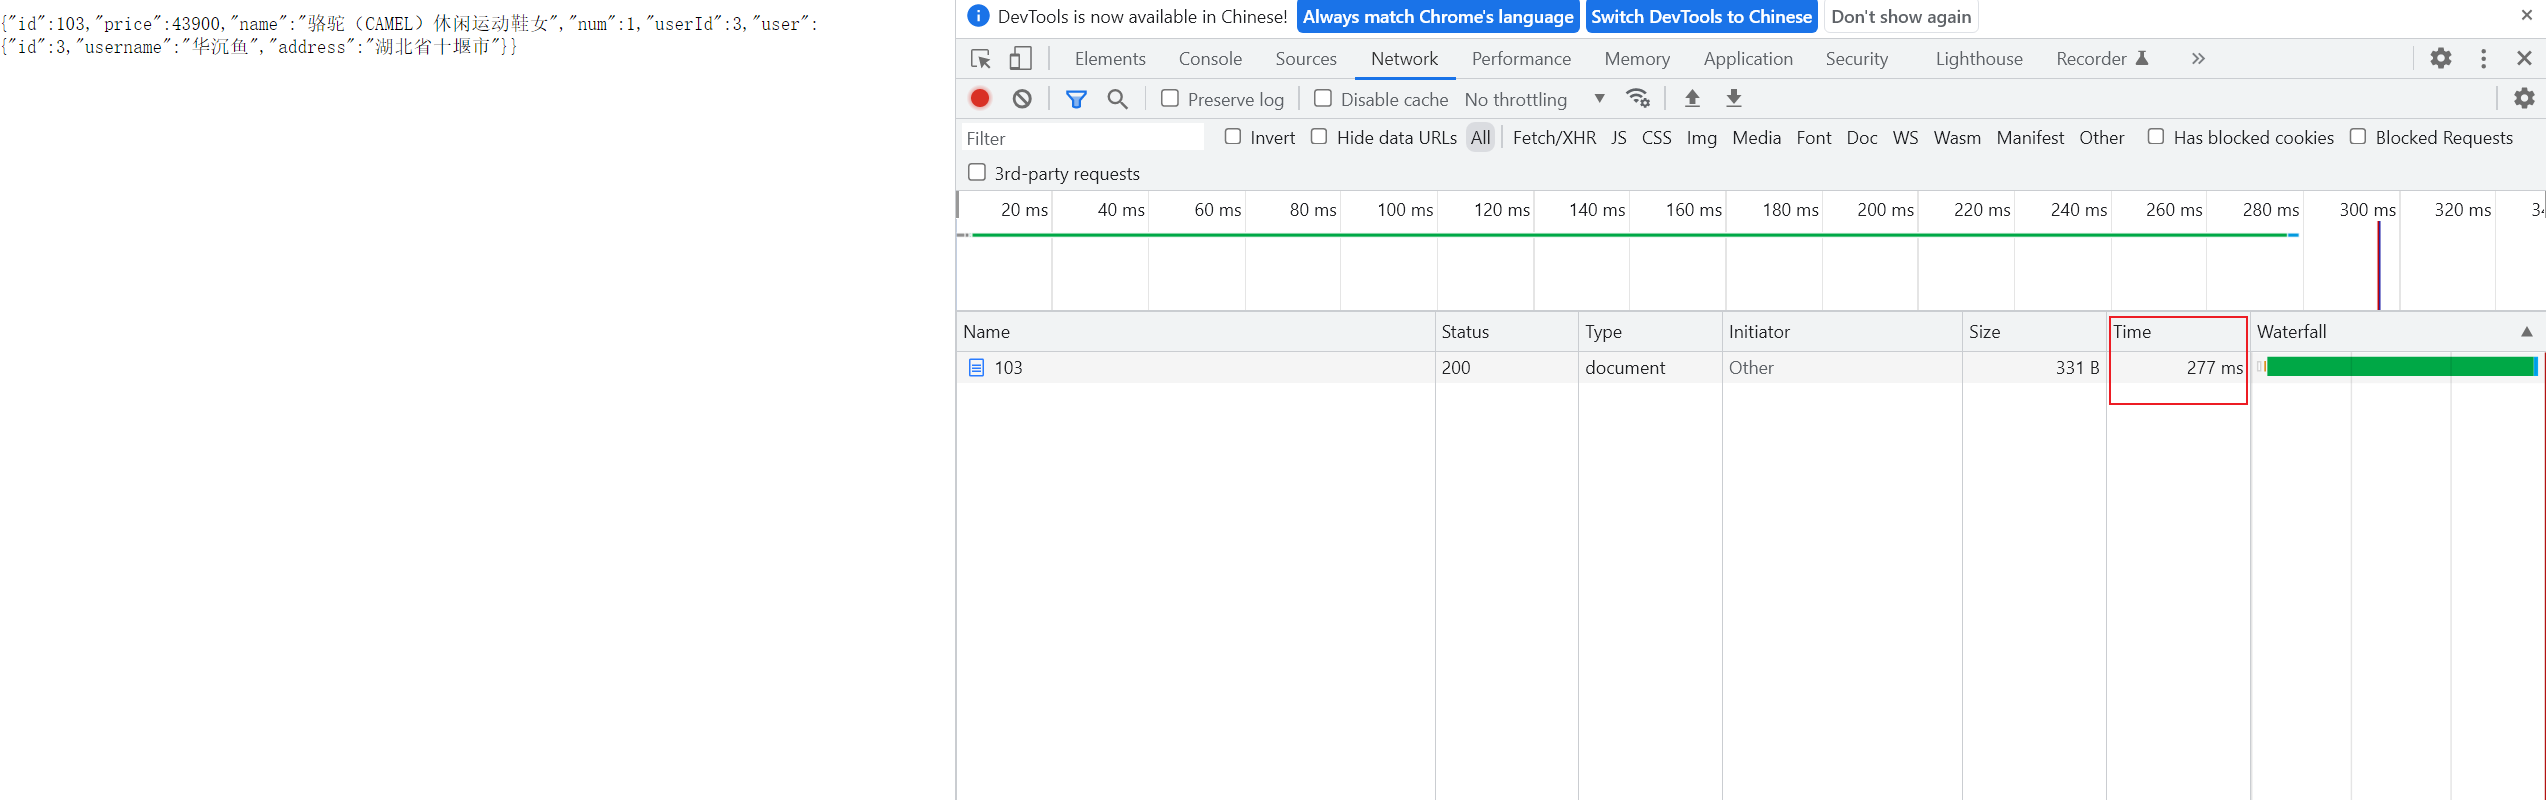Dismiss the language notification bar
Image resolution: width=2546 pixels, height=800 pixels.
(x=2527, y=15)
